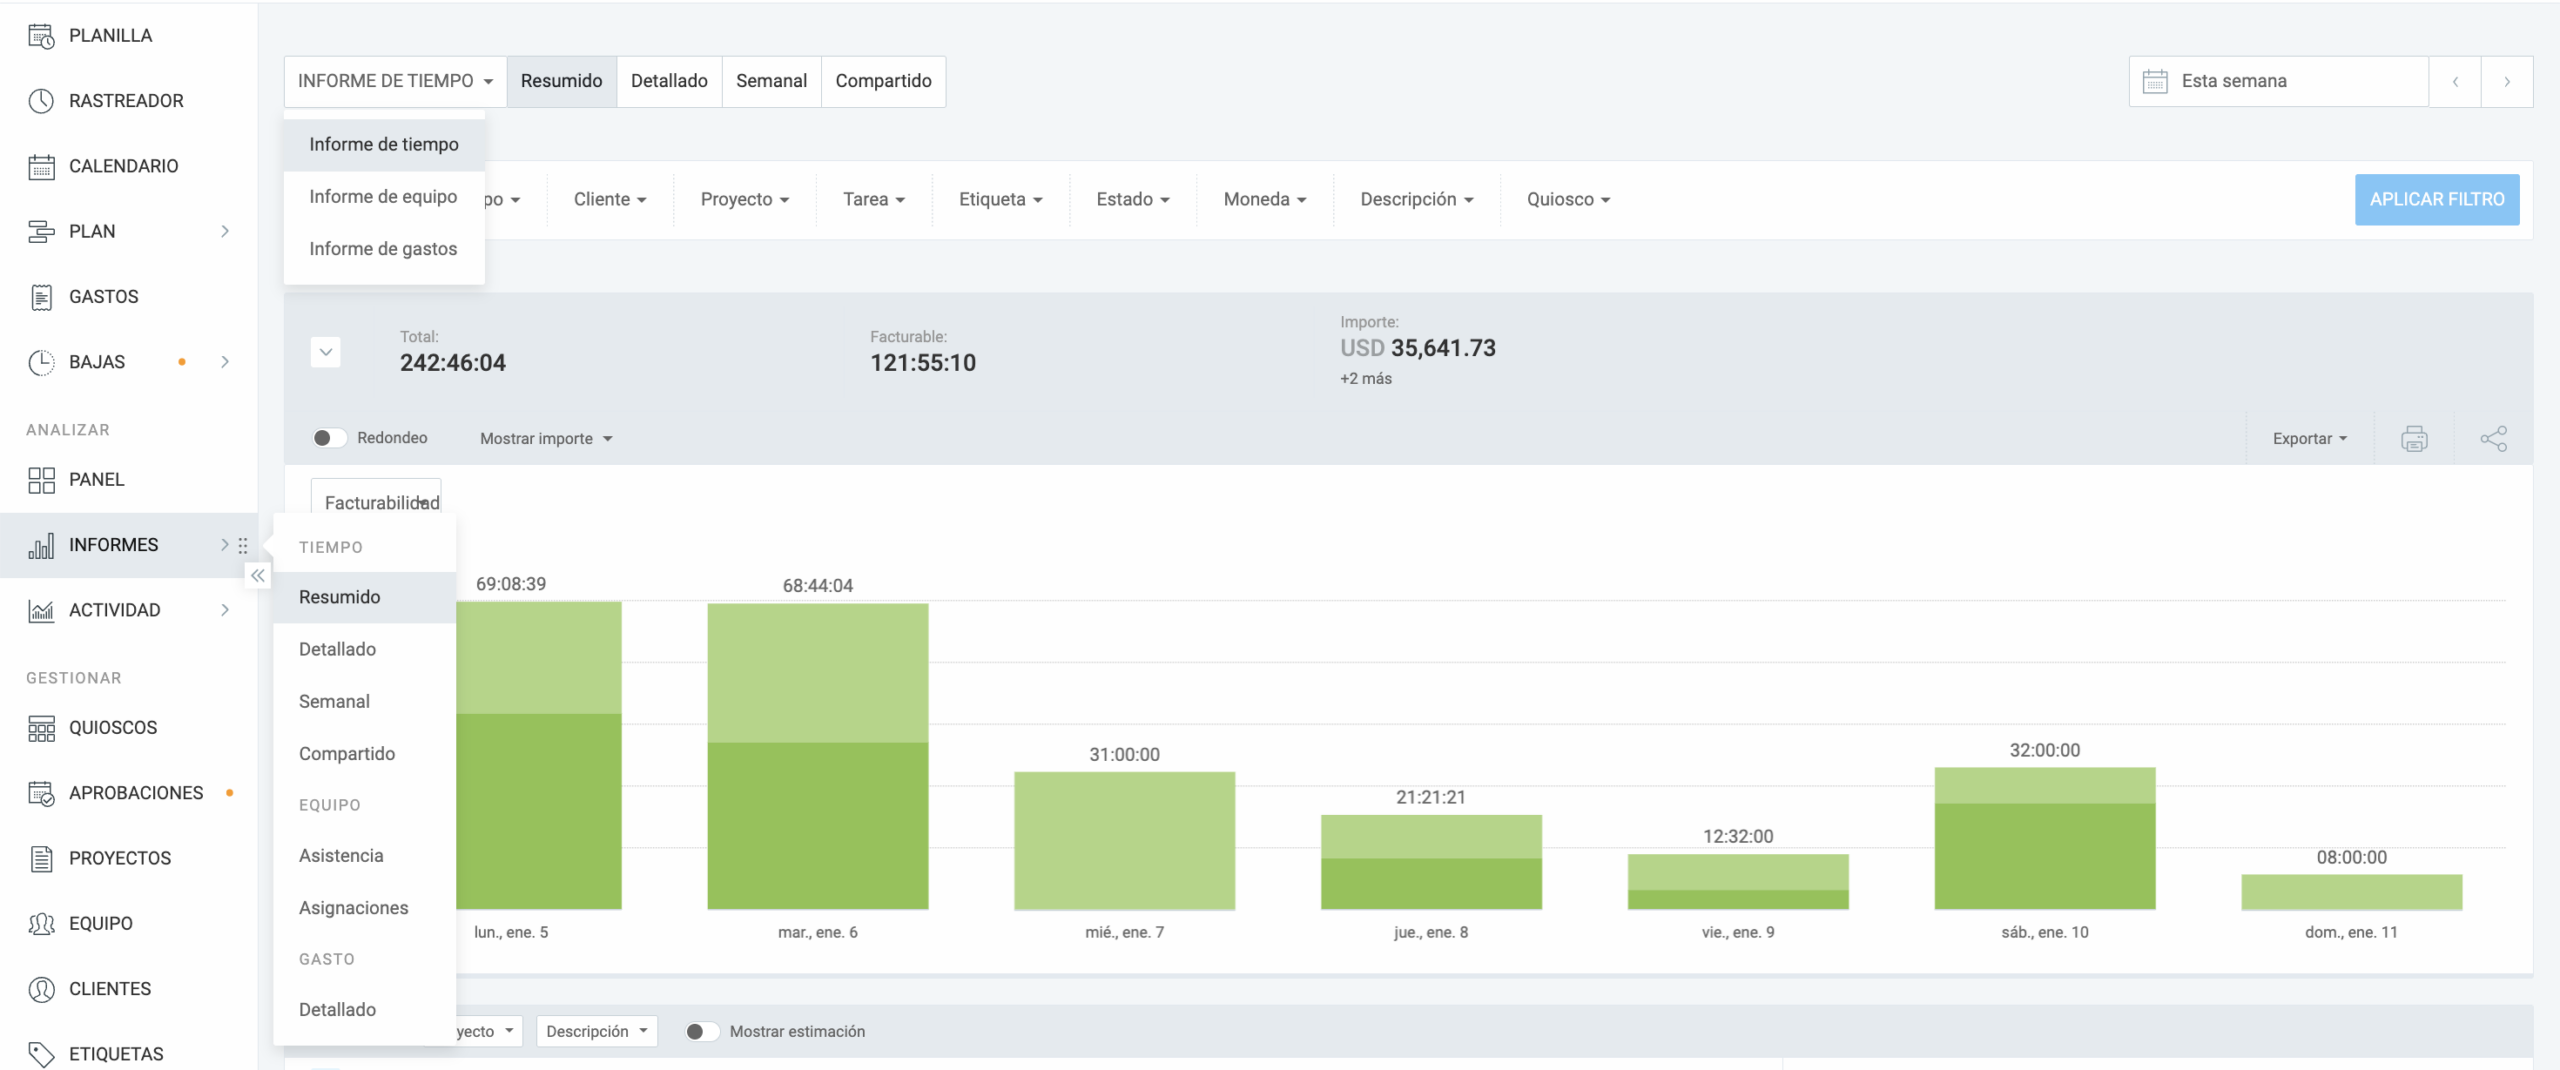Viewport: 2560px width, 1070px height.
Task: Click the Quioscos sidebar icon
Action: tap(41, 728)
